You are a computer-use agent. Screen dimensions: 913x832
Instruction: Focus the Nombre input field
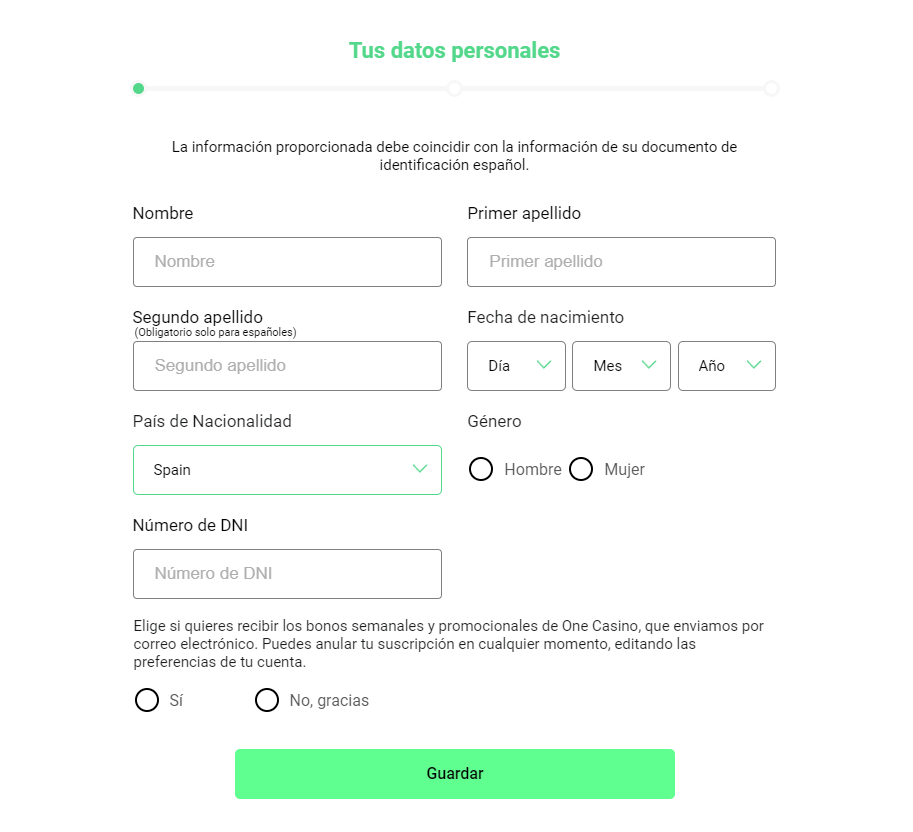(287, 262)
